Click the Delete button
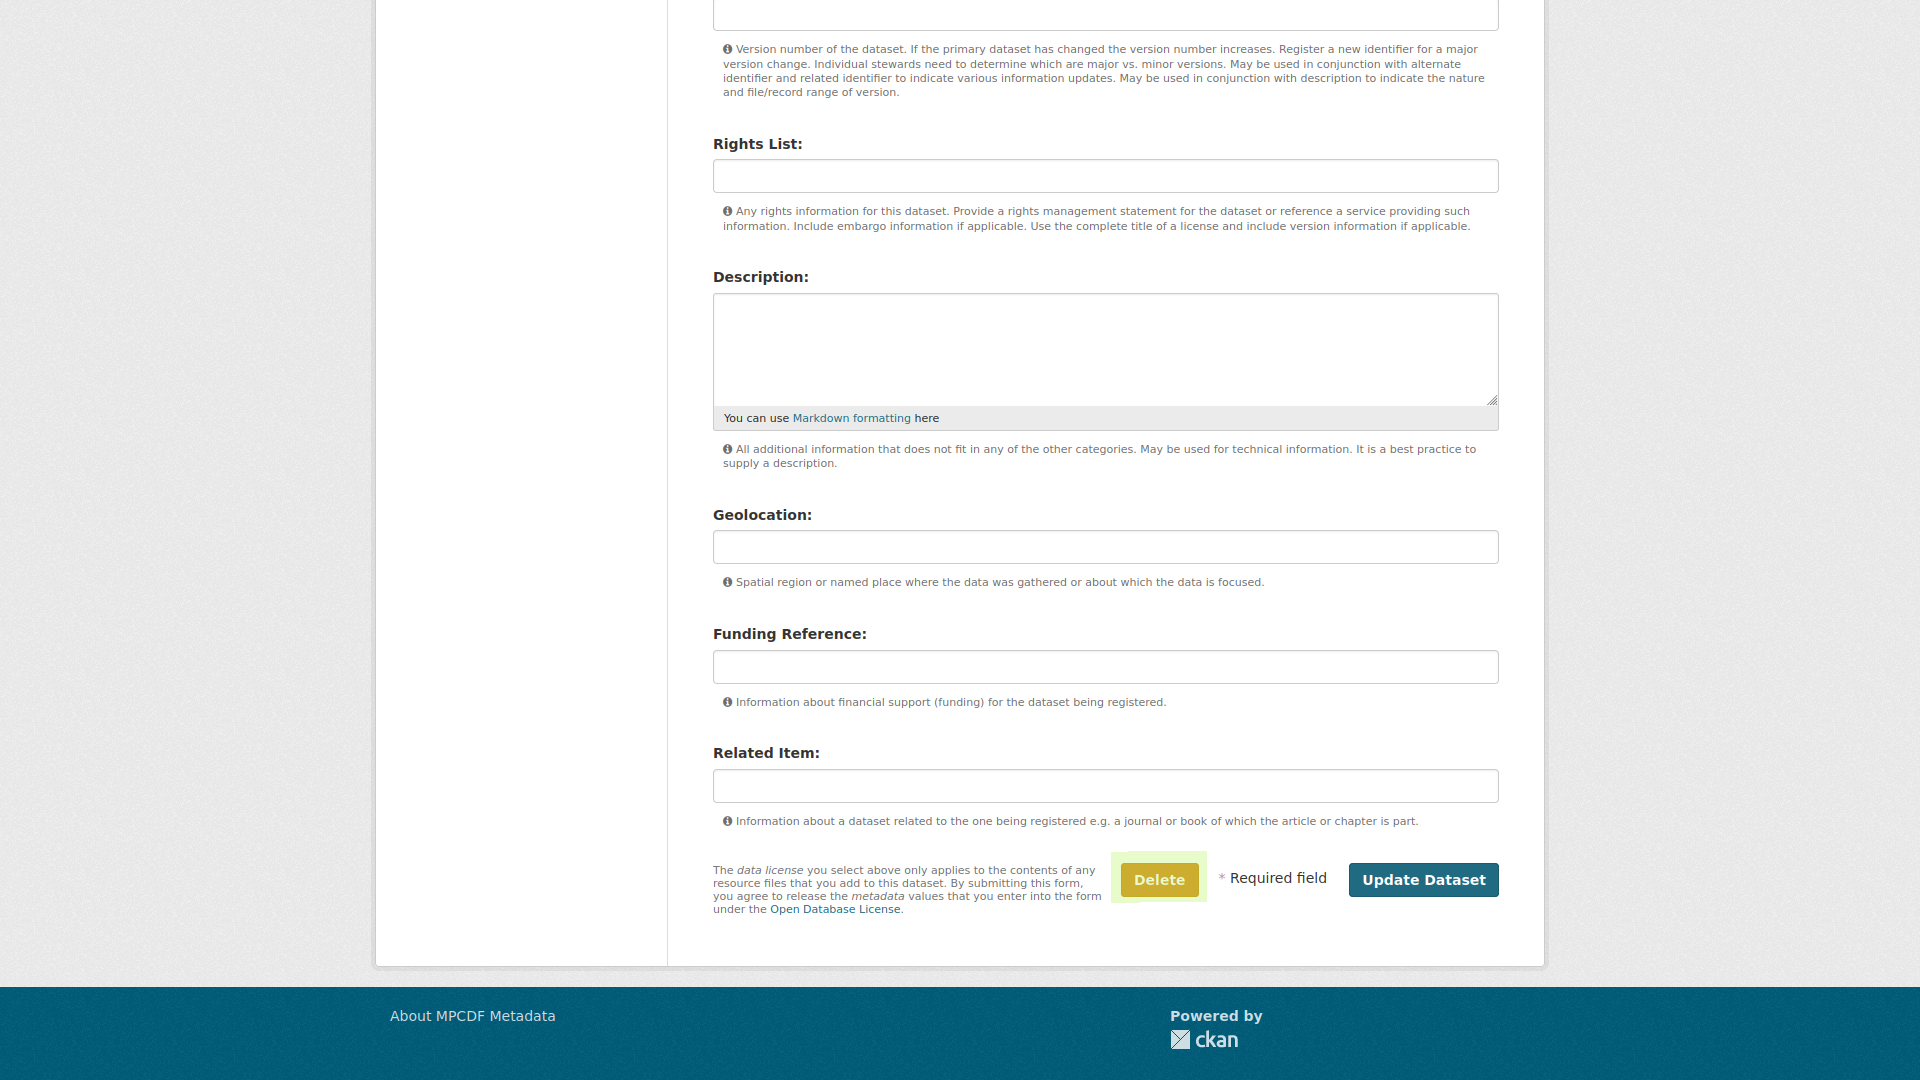This screenshot has width=1920, height=1080. [x=1158, y=878]
